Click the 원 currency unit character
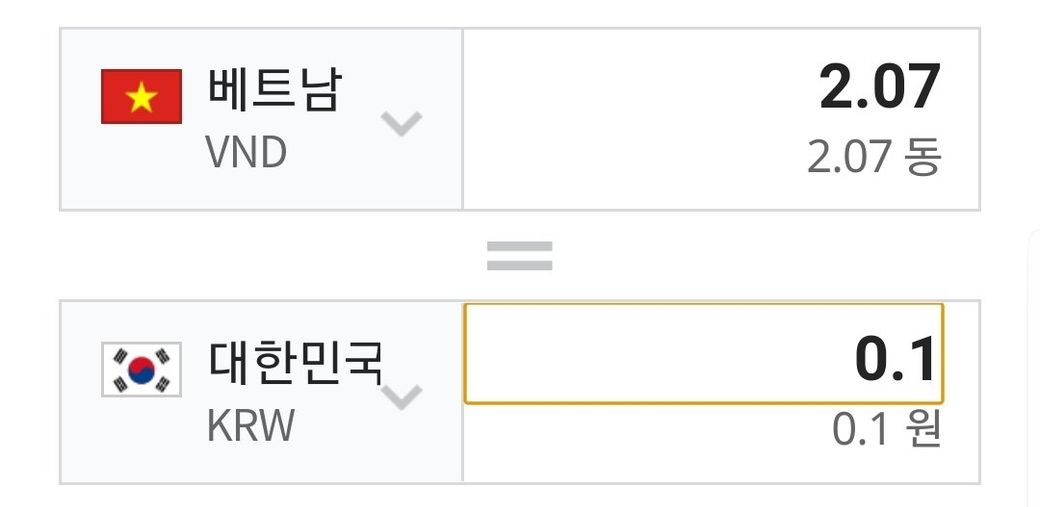Screen dimensions: 1040x507 [924, 430]
